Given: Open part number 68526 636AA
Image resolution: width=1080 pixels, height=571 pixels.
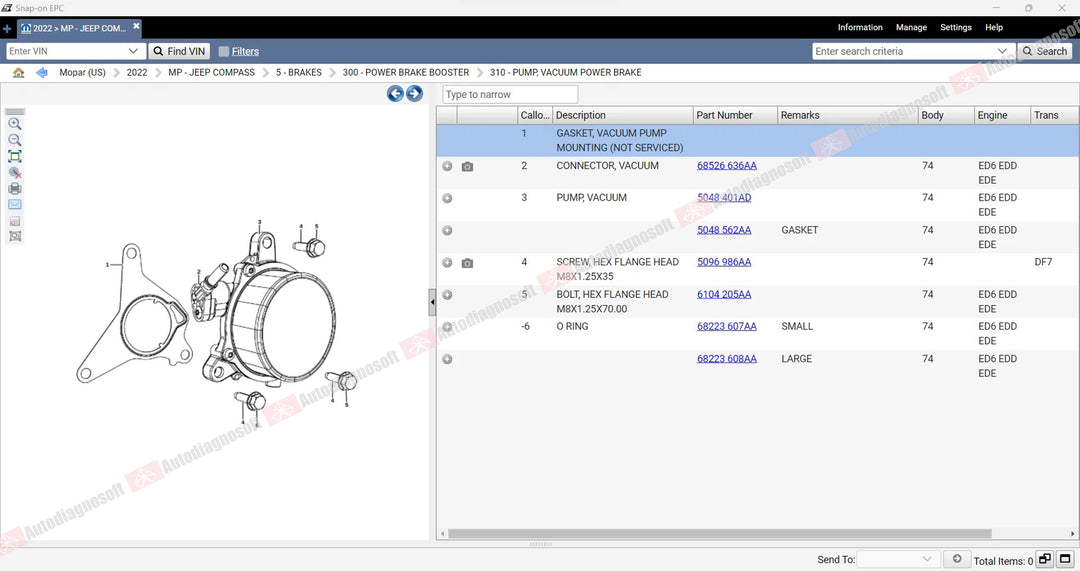Looking at the screenshot, I should (x=727, y=166).
